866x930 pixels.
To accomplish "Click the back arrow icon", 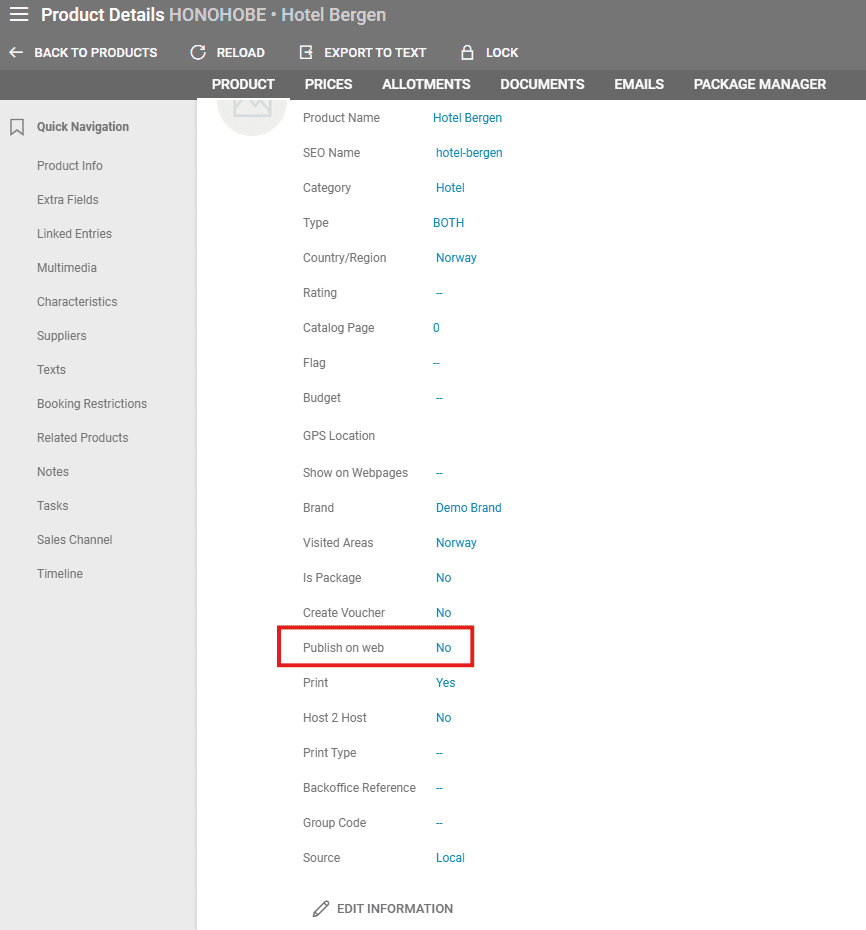I will (x=16, y=53).
